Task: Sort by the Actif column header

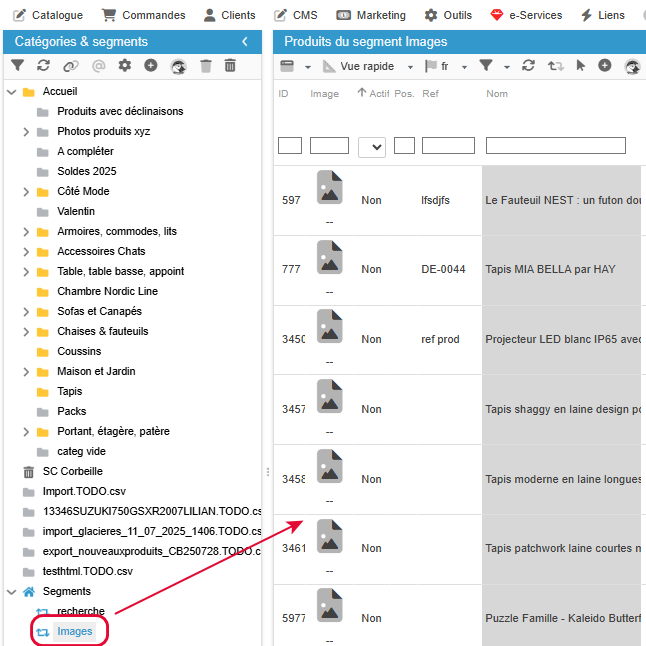Action: click(373, 94)
